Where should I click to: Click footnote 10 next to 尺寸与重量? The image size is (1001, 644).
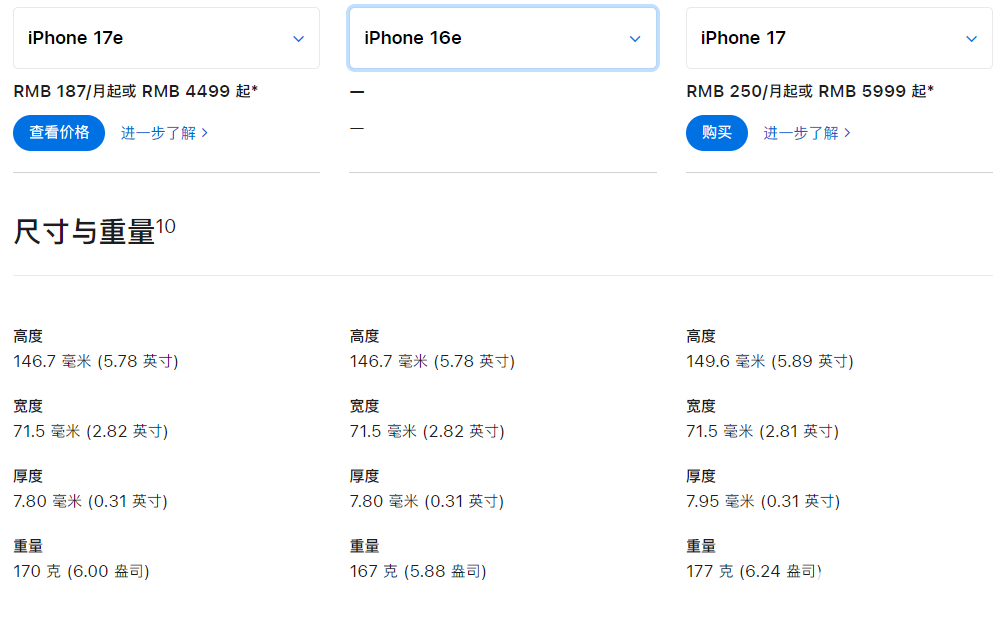click(x=166, y=226)
